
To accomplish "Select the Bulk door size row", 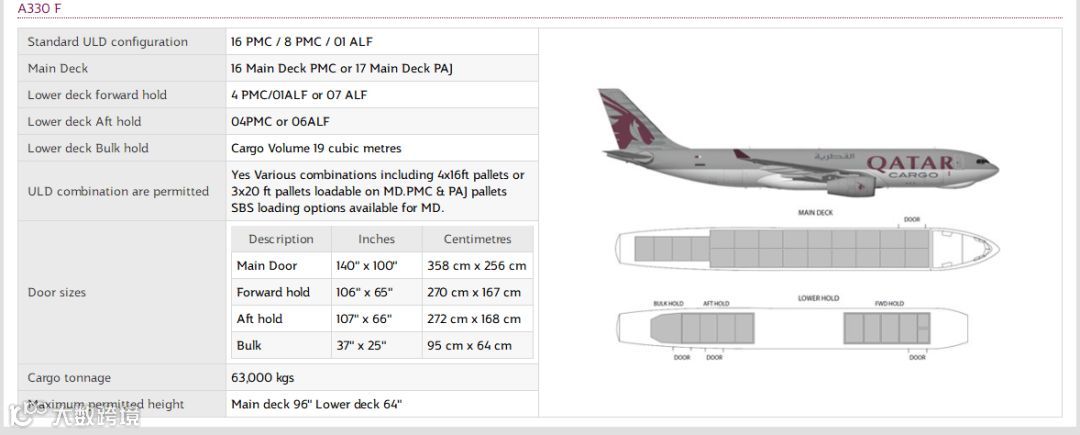I will pyautogui.click(x=382, y=346).
